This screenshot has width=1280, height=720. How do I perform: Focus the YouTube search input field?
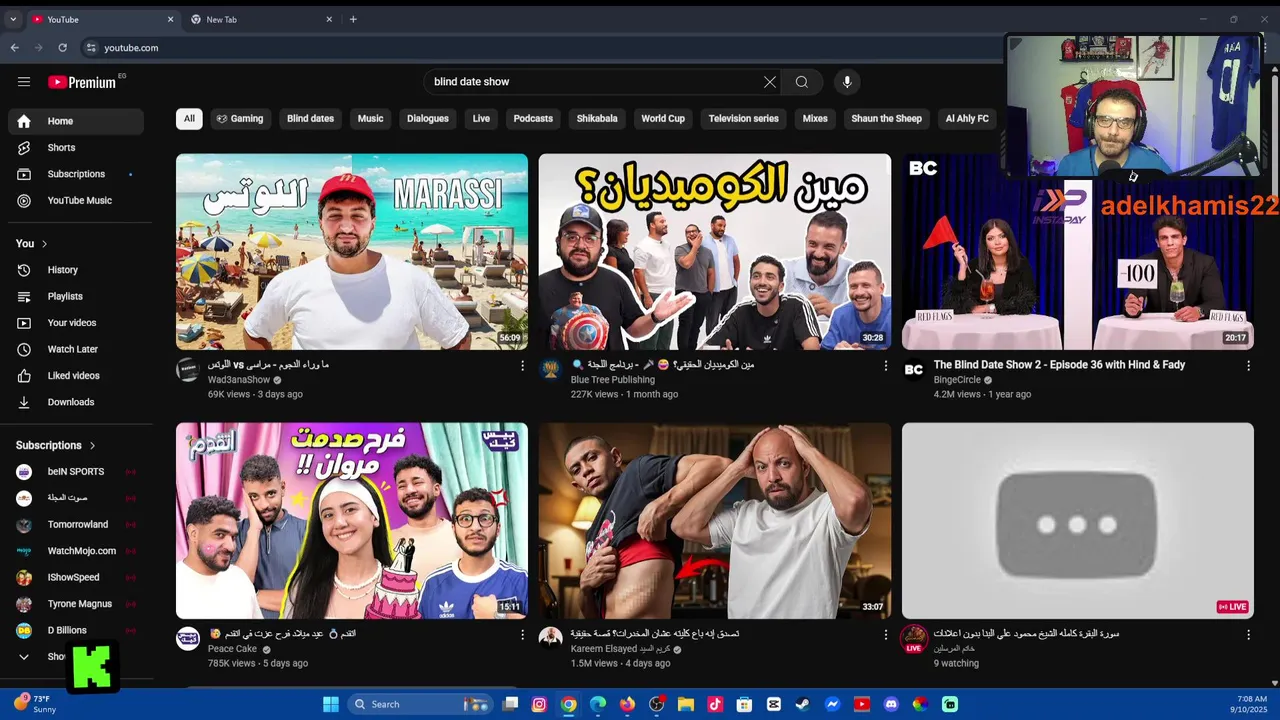(595, 82)
